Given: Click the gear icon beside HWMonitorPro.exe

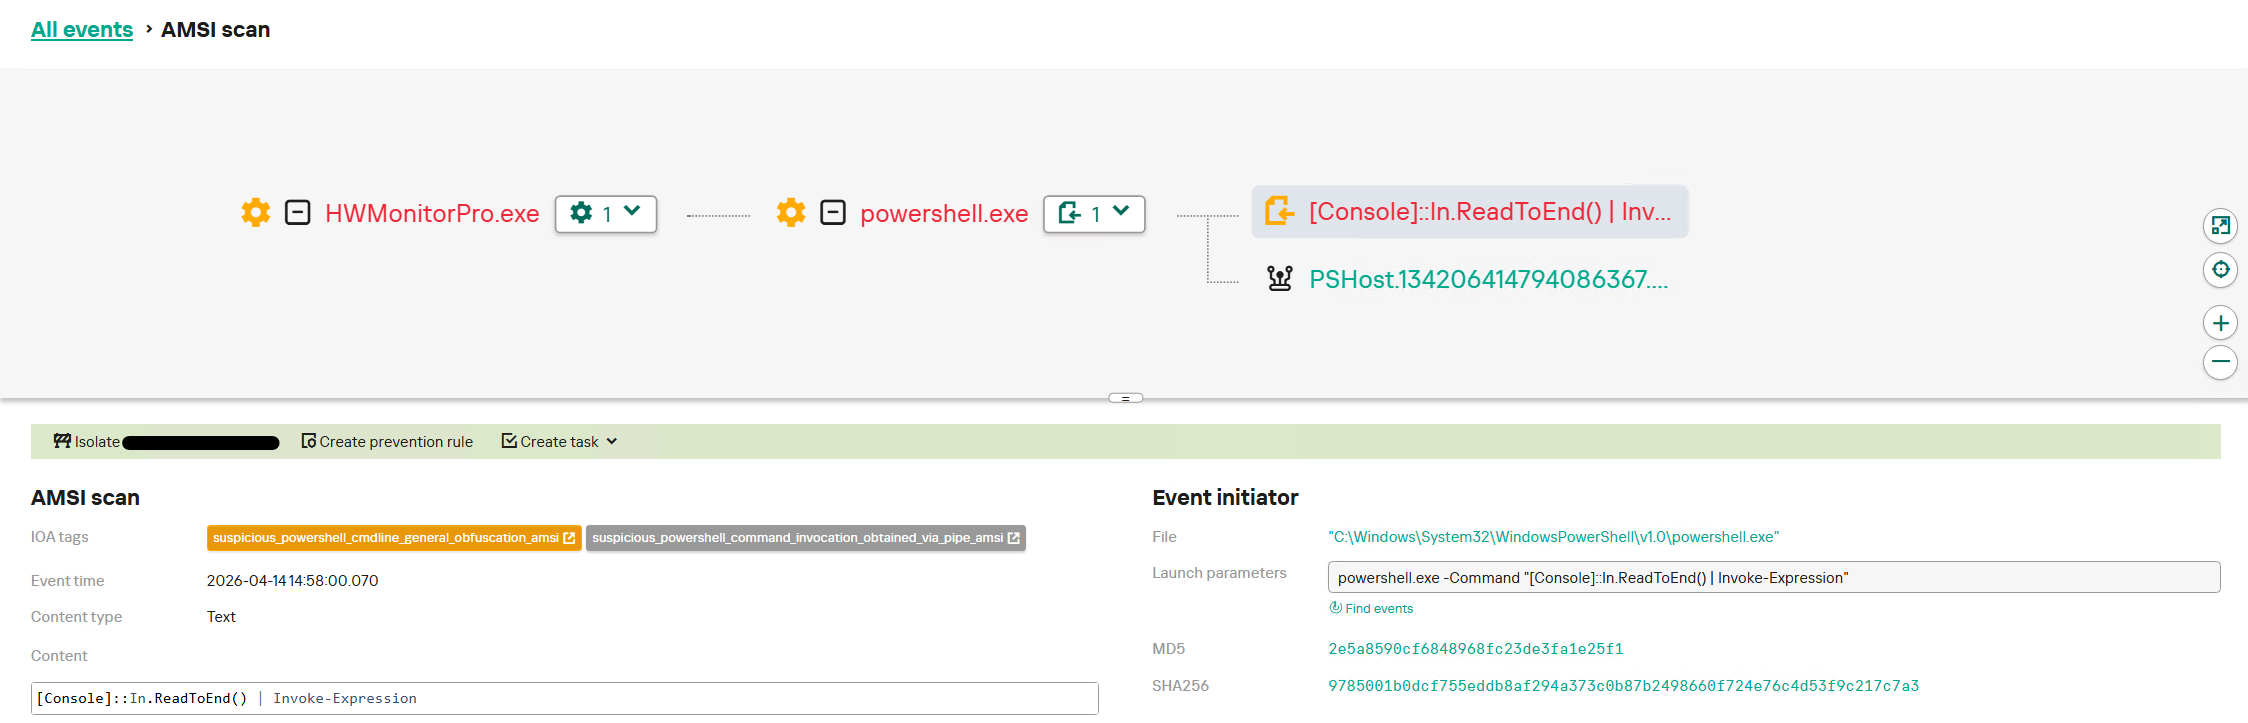Looking at the screenshot, I should coord(256,213).
